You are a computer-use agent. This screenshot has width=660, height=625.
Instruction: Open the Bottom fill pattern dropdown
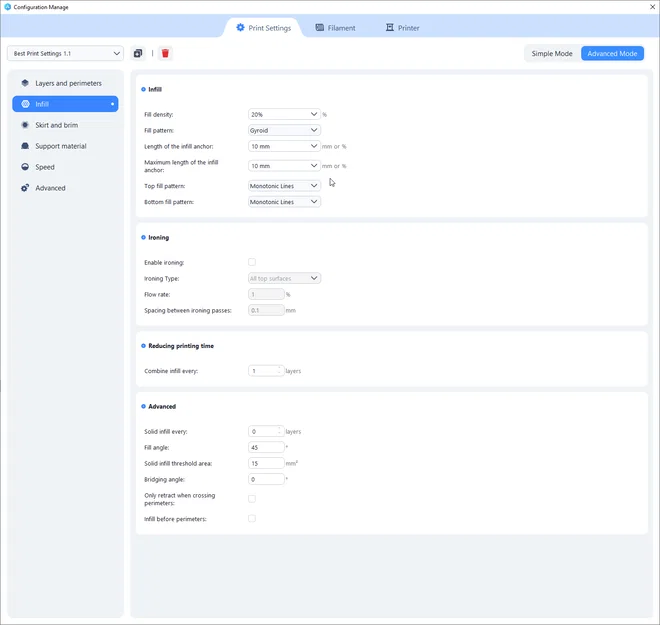coord(284,202)
